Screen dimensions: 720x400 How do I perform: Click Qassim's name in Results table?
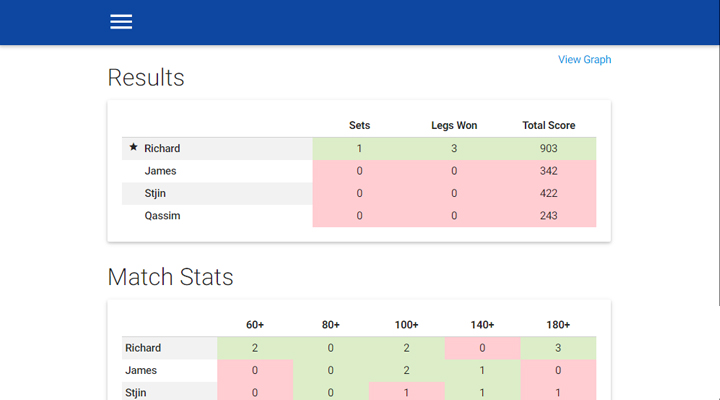(163, 216)
